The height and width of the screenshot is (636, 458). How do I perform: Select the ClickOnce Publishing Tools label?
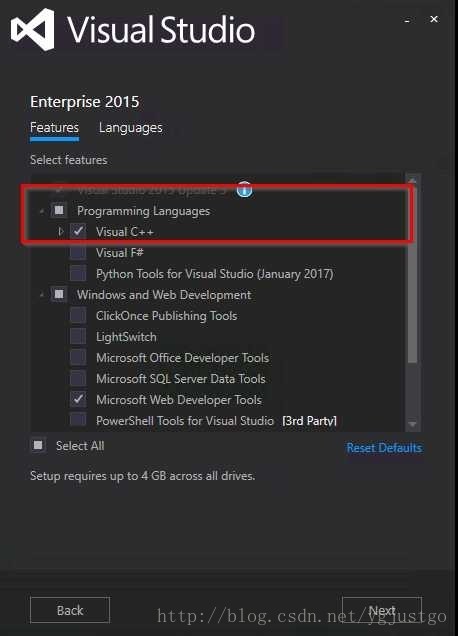(x=166, y=316)
